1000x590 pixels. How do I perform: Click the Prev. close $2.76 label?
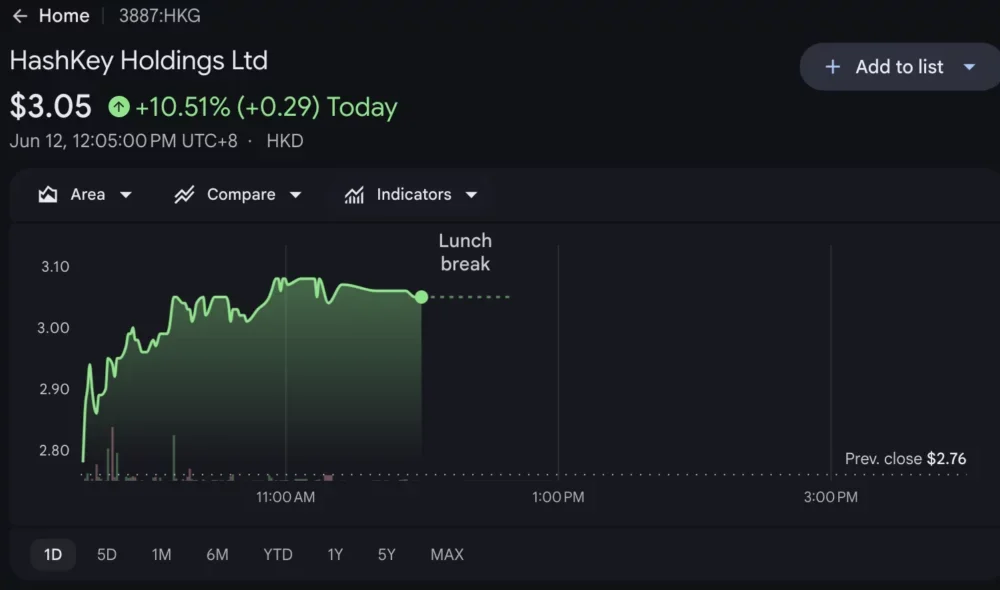pos(905,459)
